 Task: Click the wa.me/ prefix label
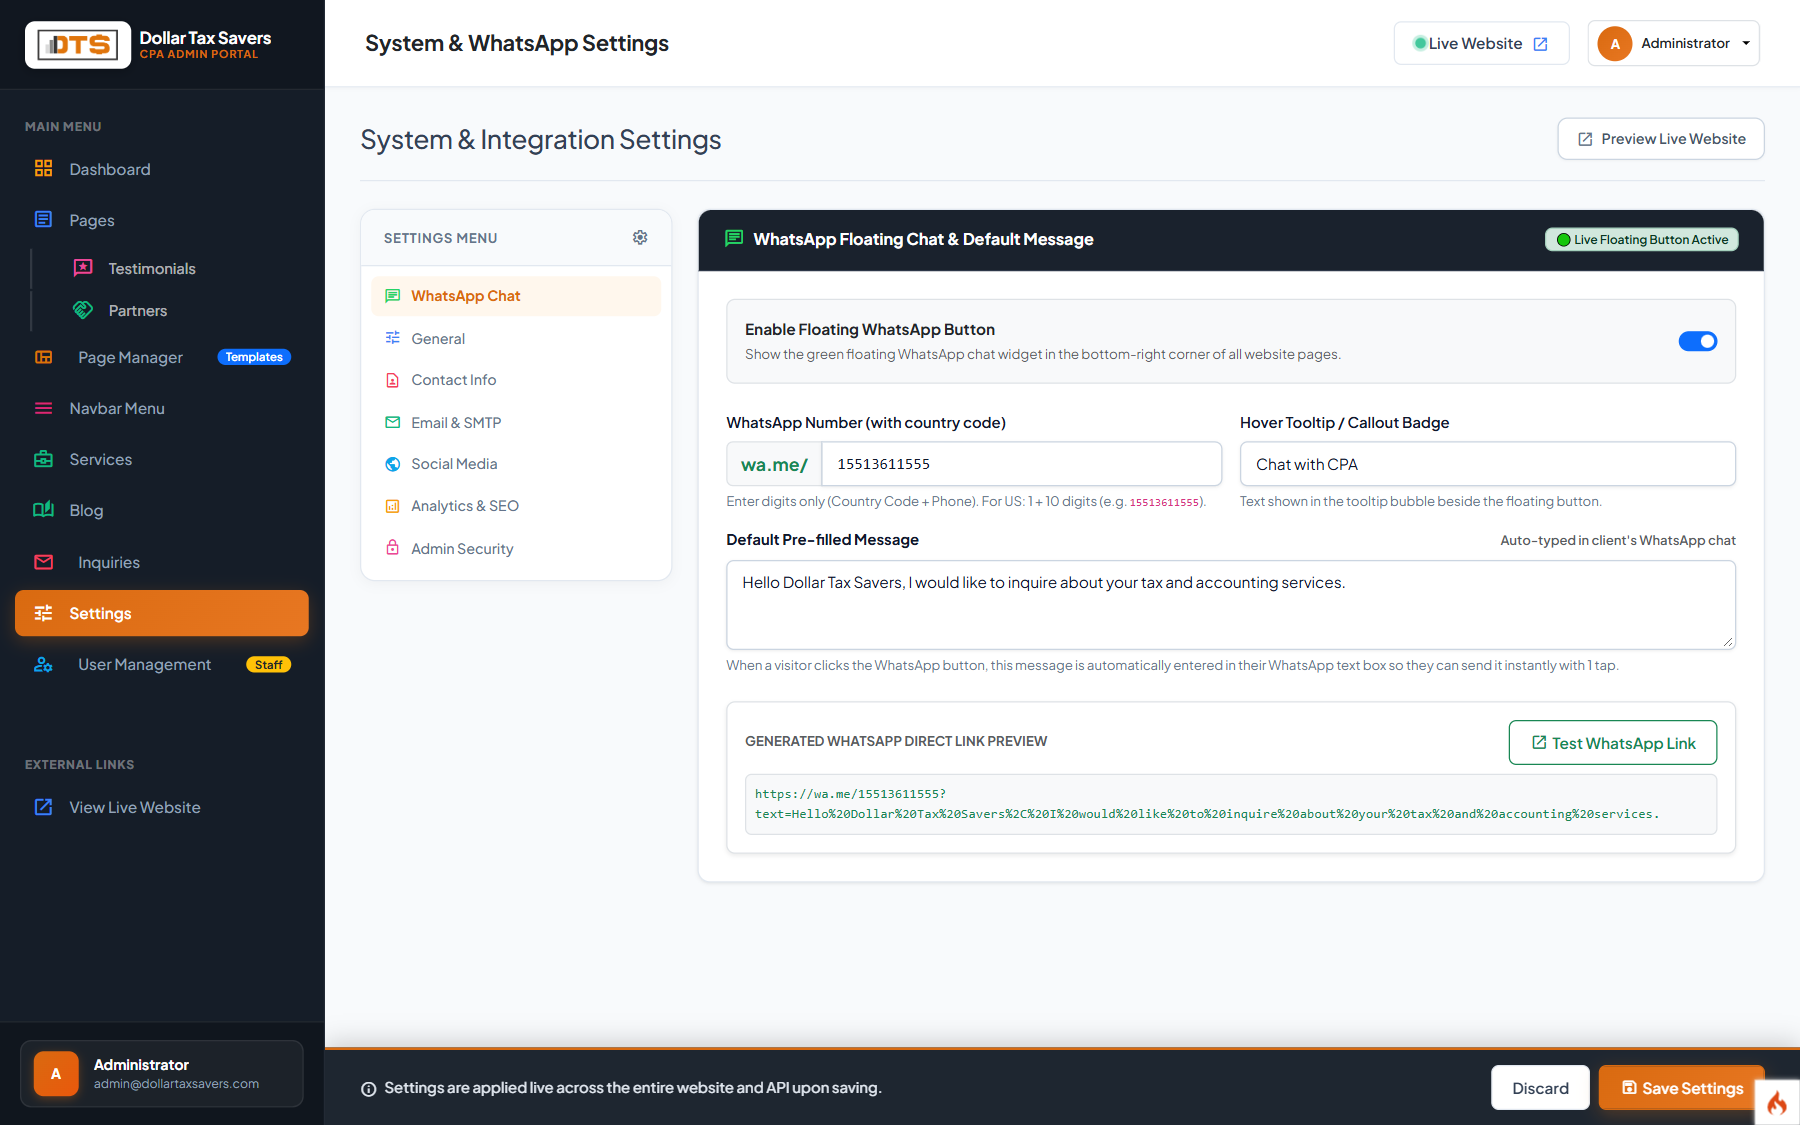(774, 464)
